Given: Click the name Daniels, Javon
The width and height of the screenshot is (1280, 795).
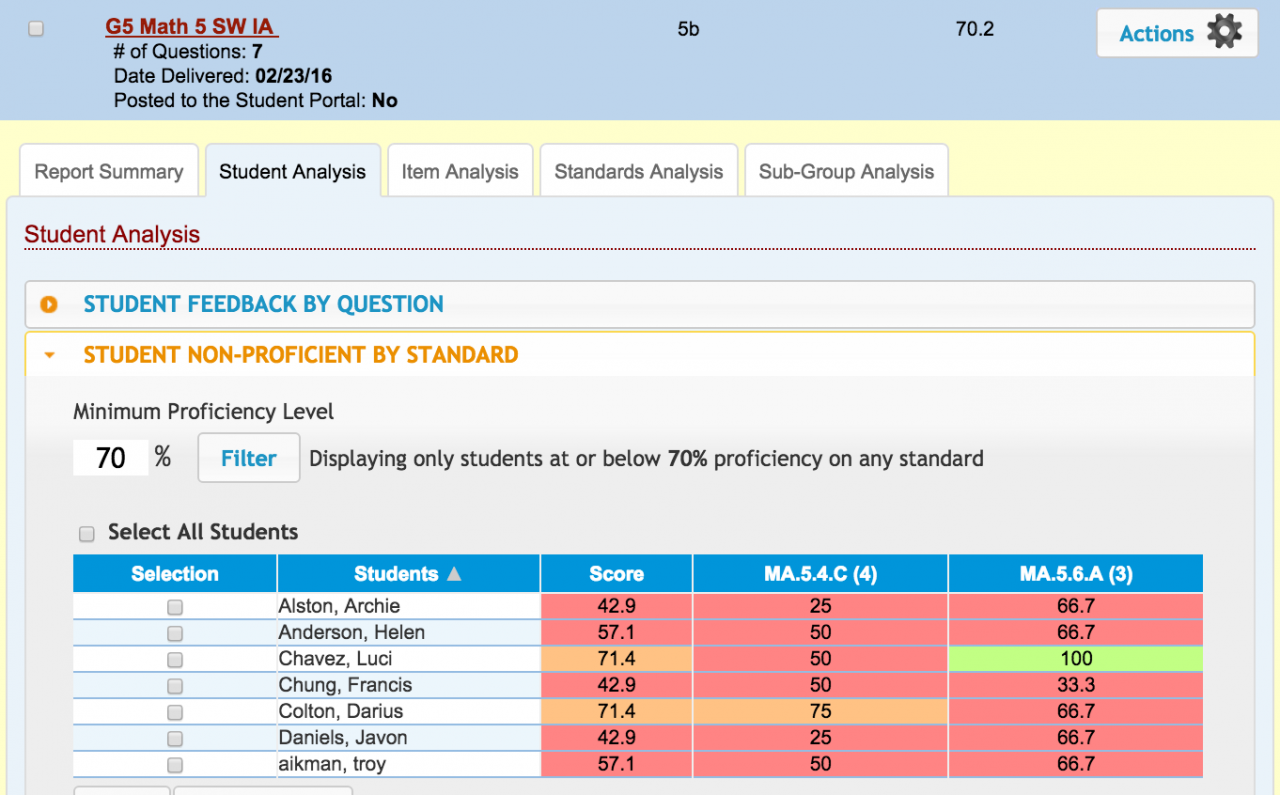Looking at the screenshot, I should coord(343,738).
